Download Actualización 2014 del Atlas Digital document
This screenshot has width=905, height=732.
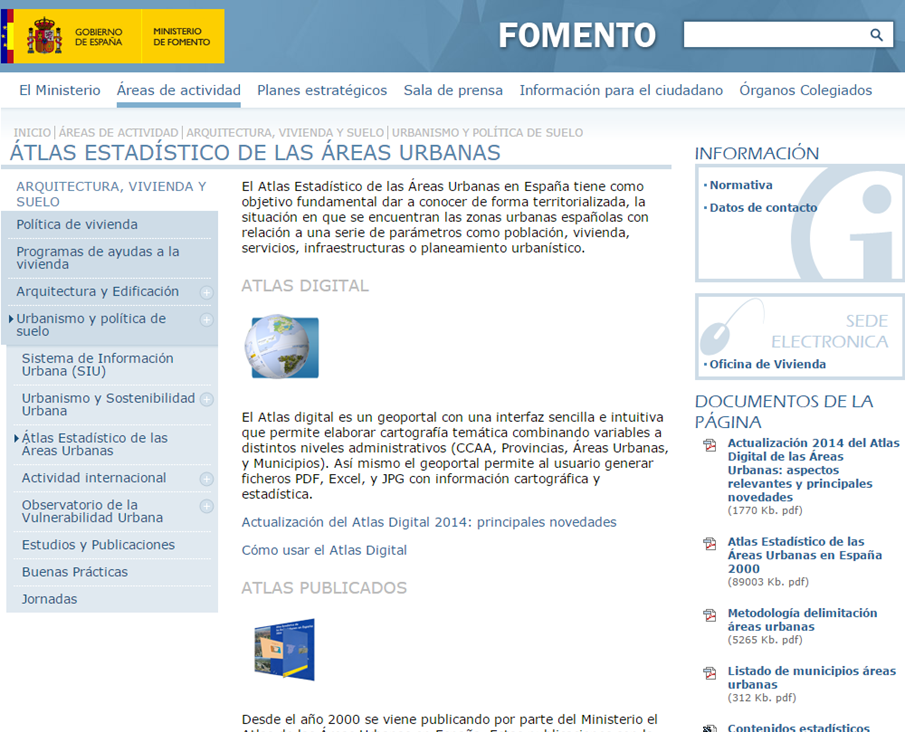(813, 470)
